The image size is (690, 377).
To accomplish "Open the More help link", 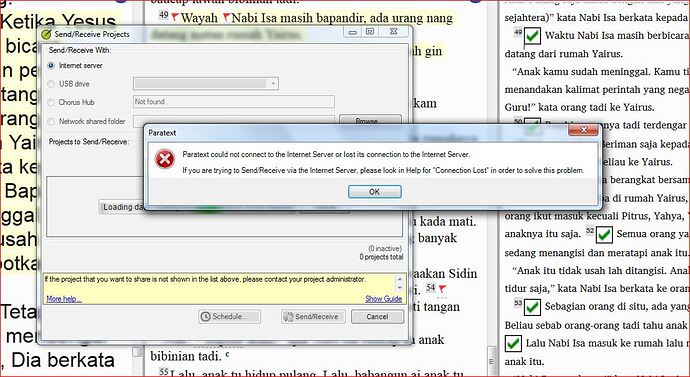I will point(64,299).
